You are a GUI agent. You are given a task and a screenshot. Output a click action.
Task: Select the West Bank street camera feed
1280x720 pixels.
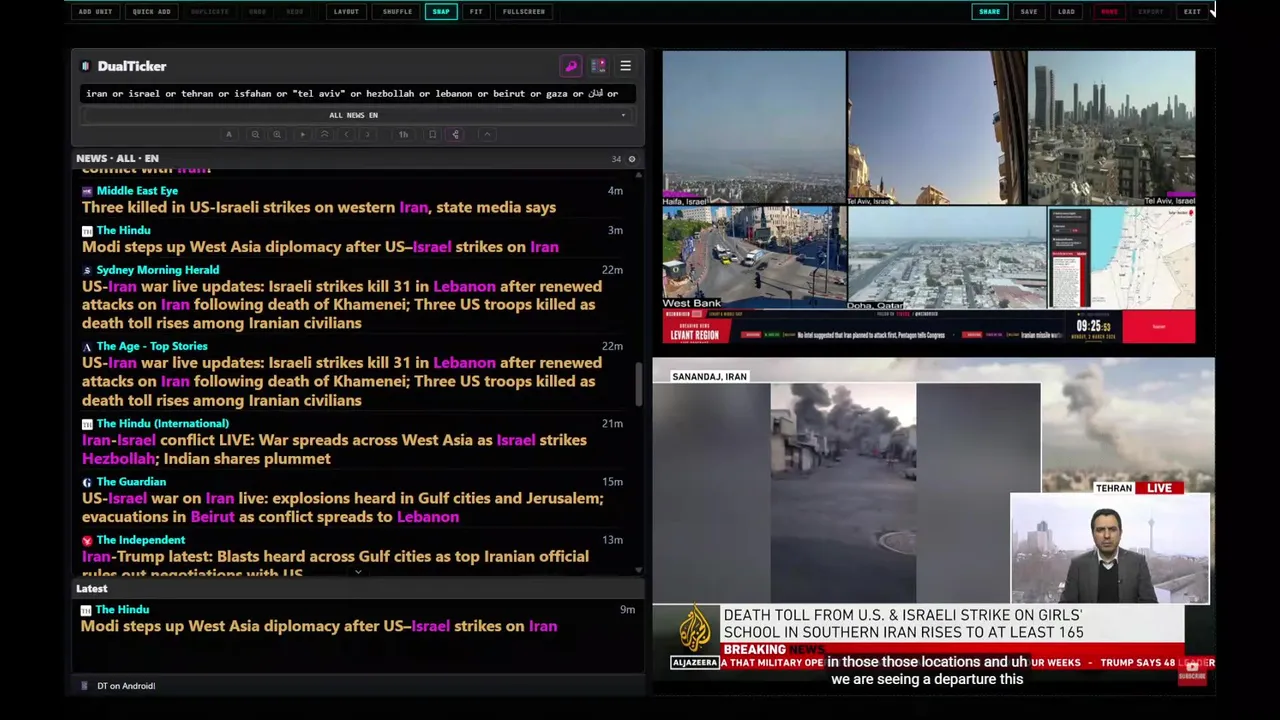point(754,258)
